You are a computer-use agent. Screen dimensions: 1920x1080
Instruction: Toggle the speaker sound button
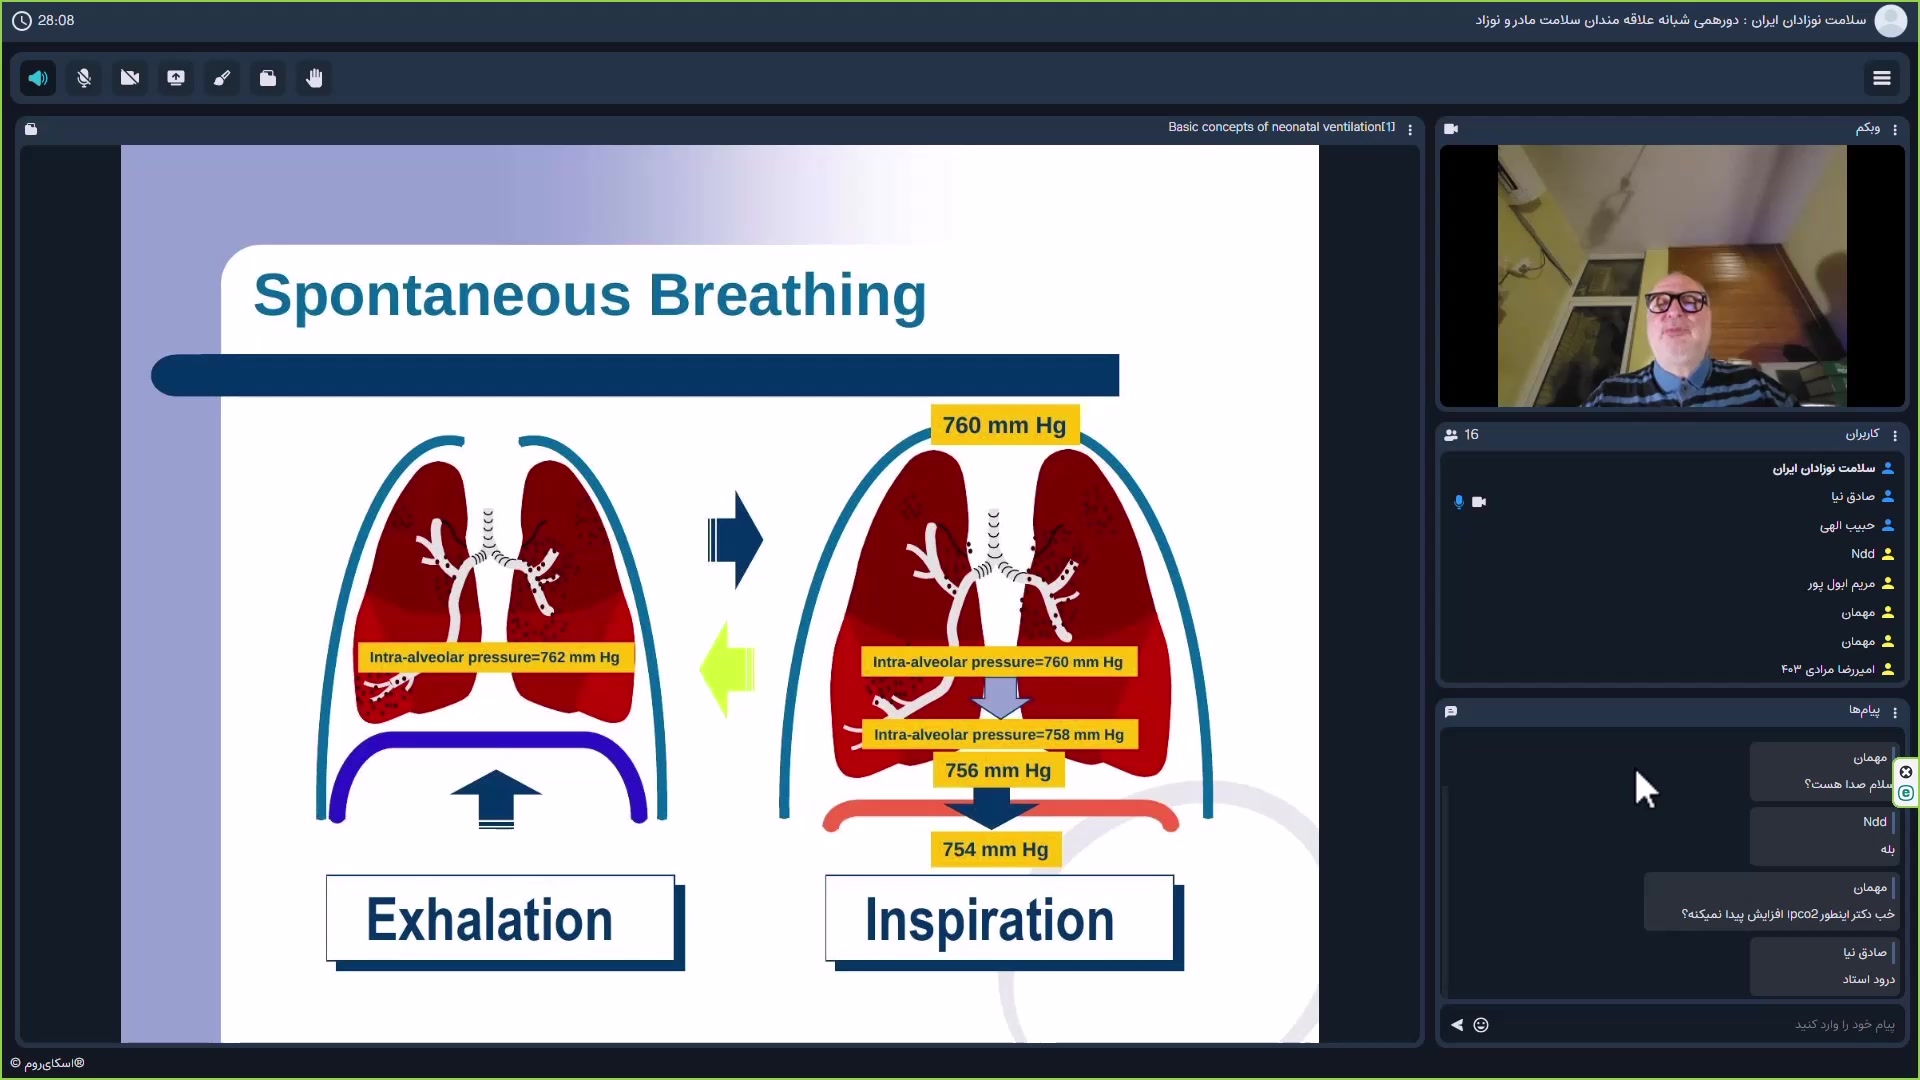click(x=38, y=78)
